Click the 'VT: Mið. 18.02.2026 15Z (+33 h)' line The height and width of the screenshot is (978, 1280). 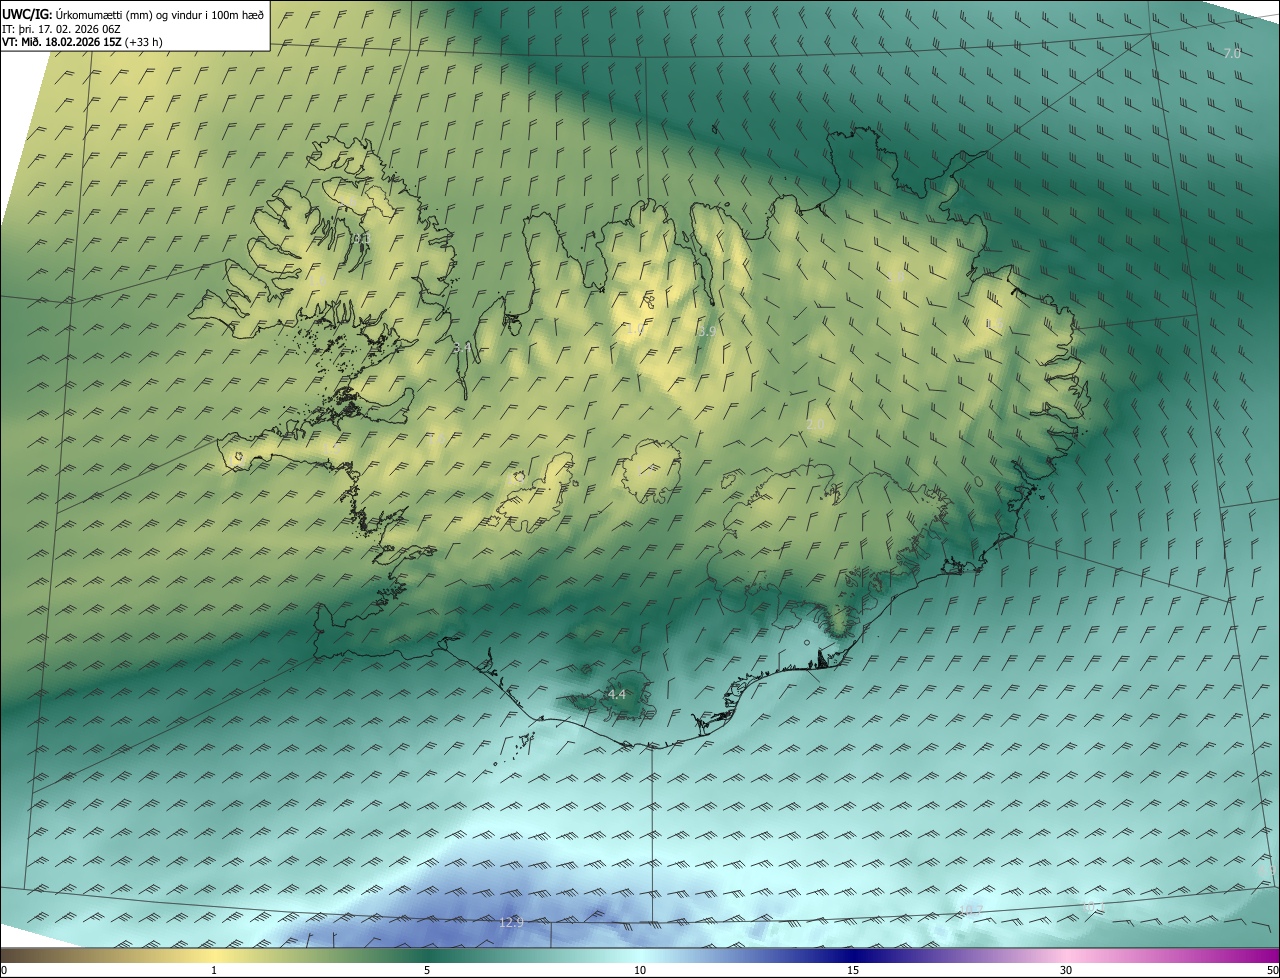[x=82, y=42]
